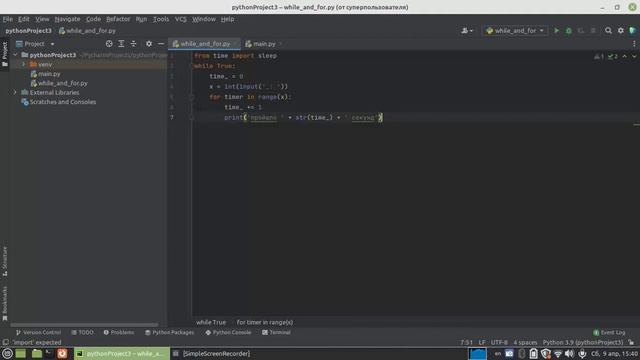Go to previous highlighted error arrow
The image size is (640, 360).
tap(624, 56)
